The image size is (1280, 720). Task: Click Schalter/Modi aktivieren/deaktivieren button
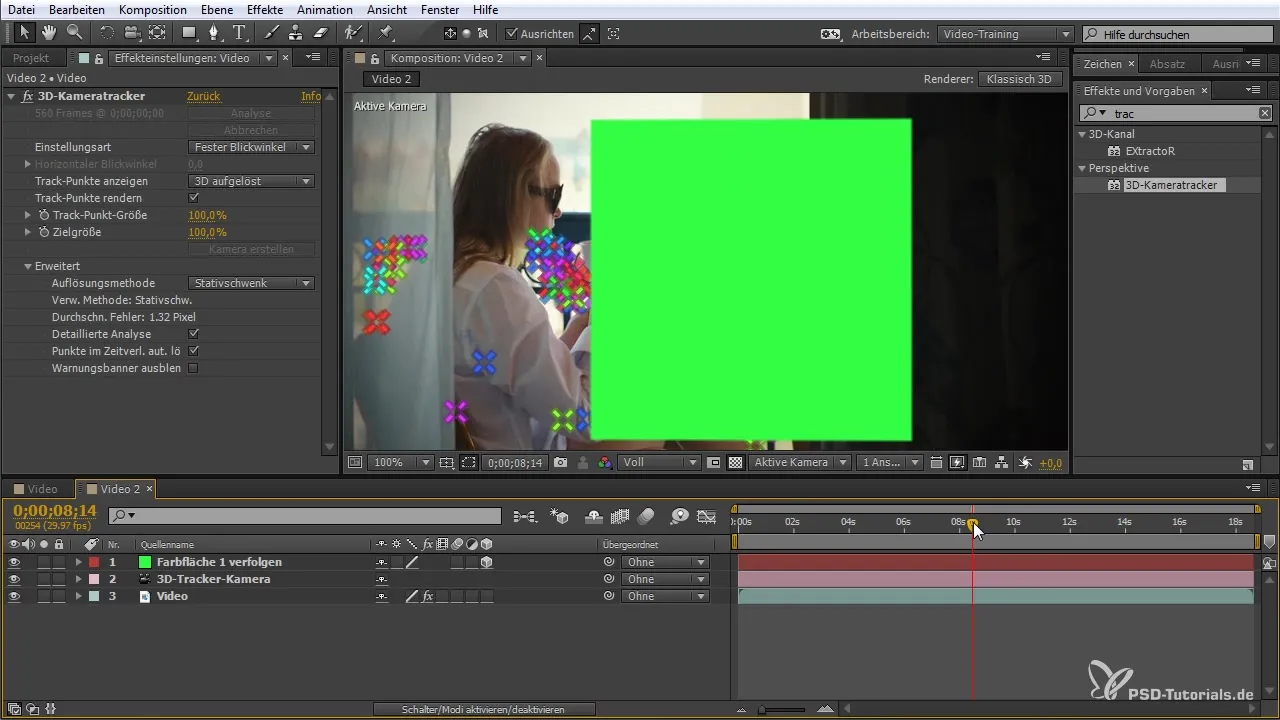pos(484,709)
